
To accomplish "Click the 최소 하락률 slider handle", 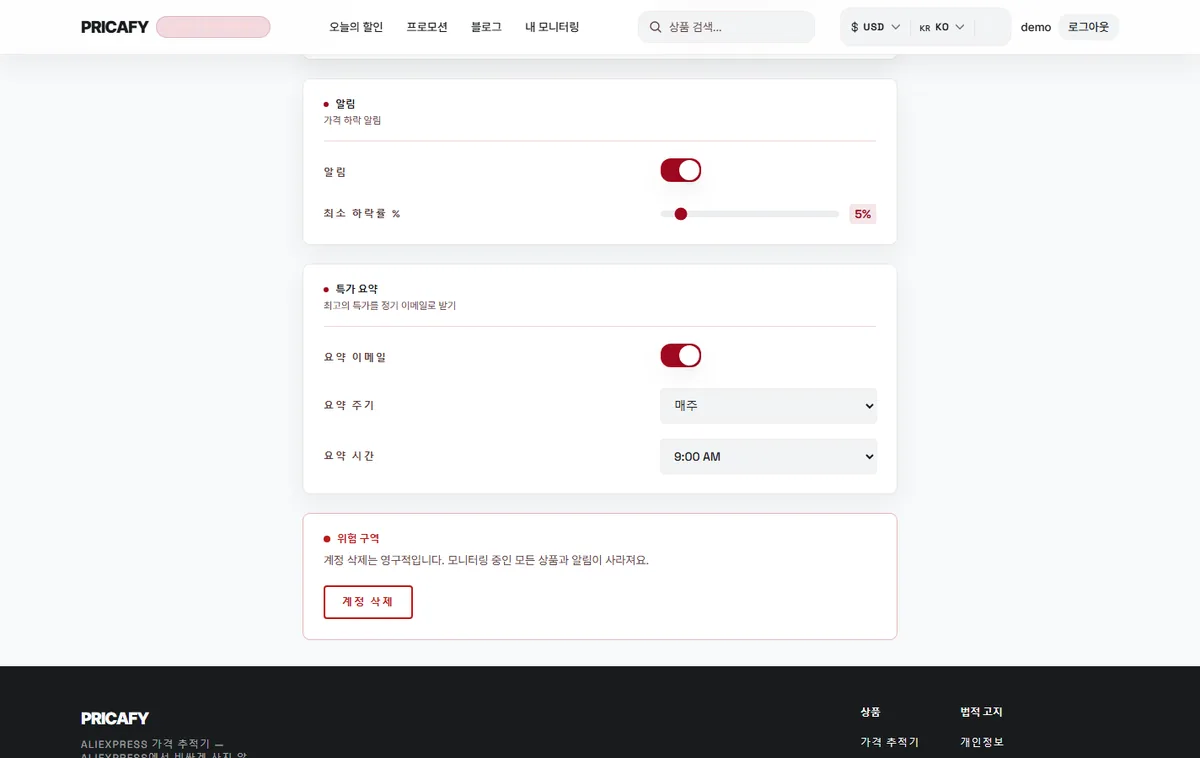I will [681, 213].
